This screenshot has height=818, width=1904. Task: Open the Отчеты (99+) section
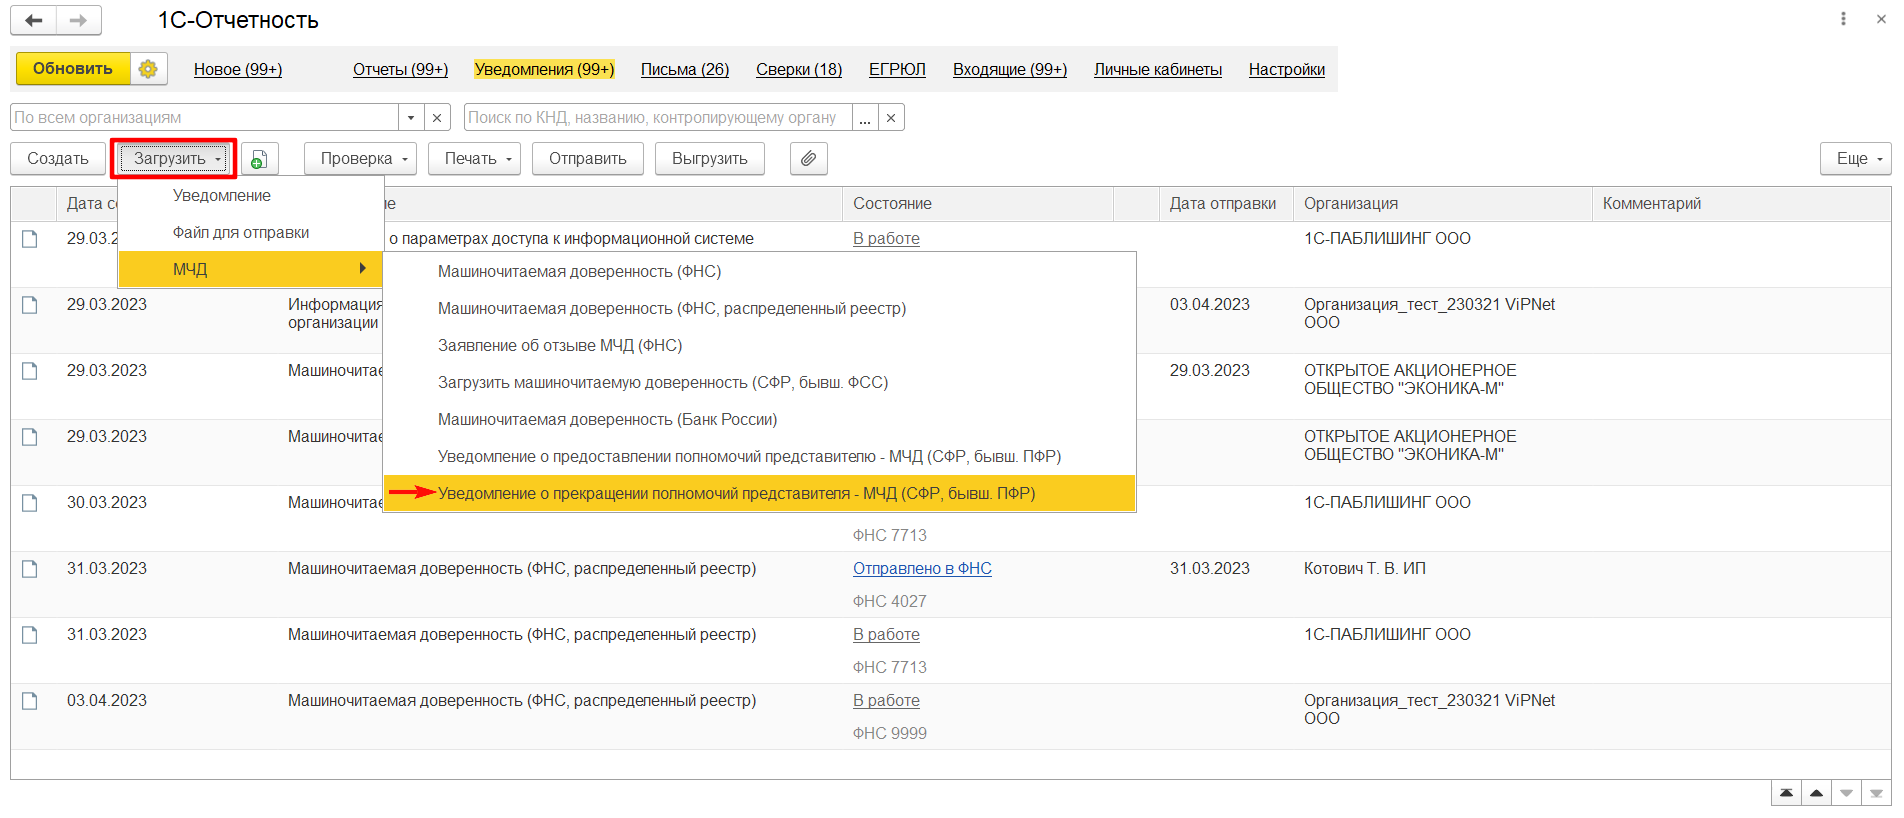400,70
